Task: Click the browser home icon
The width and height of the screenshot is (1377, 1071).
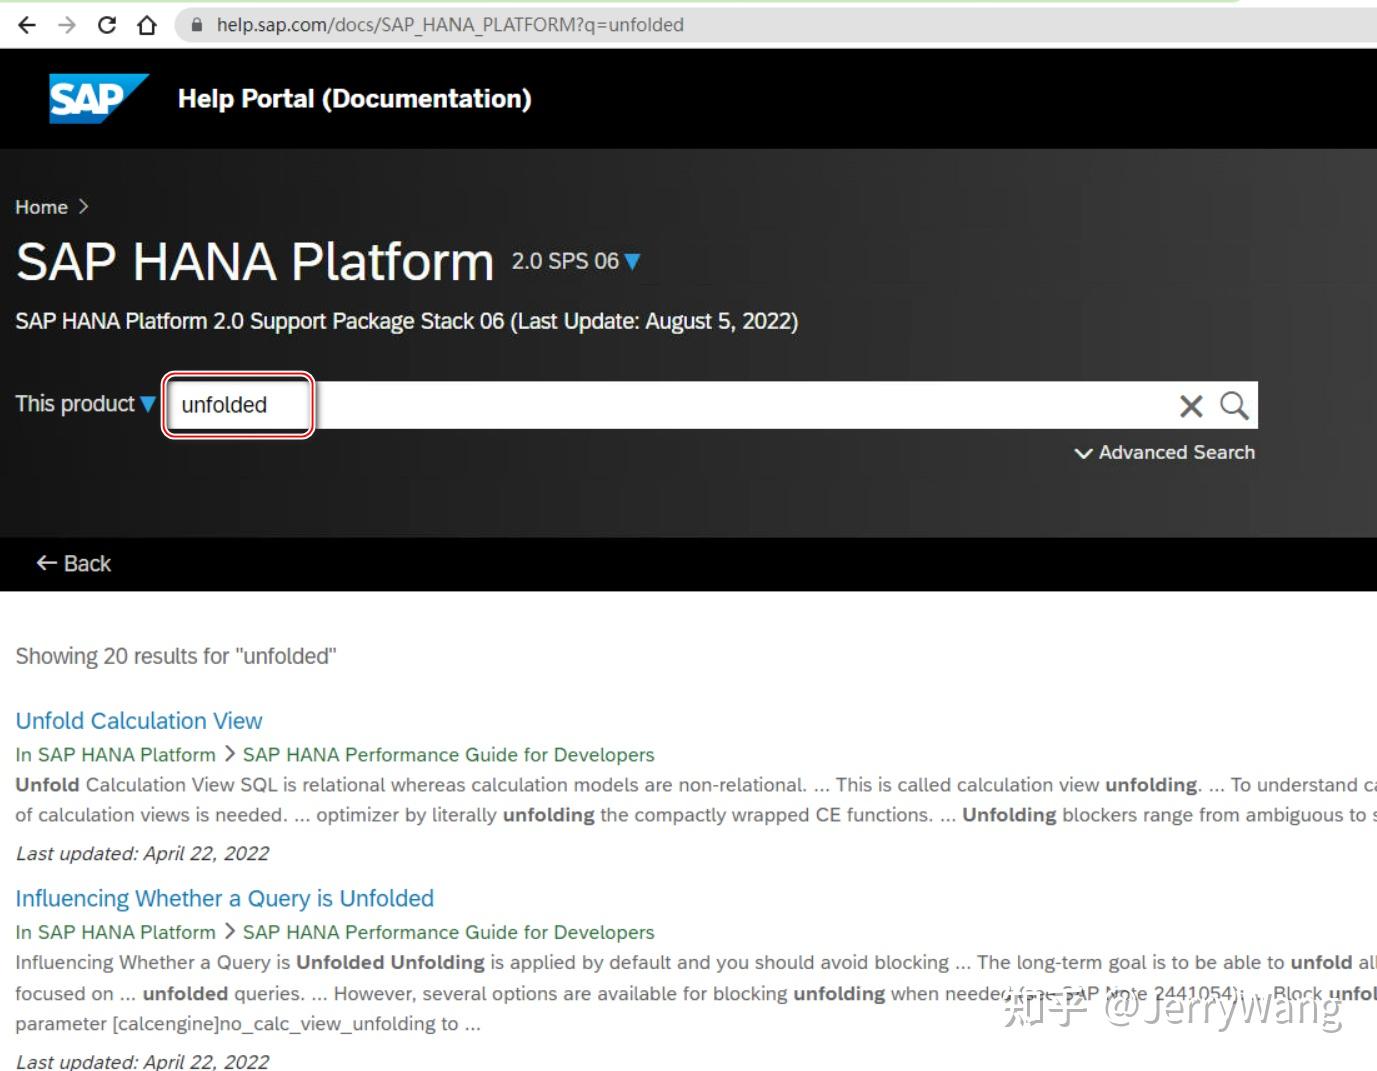Action: [x=146, y=25]
